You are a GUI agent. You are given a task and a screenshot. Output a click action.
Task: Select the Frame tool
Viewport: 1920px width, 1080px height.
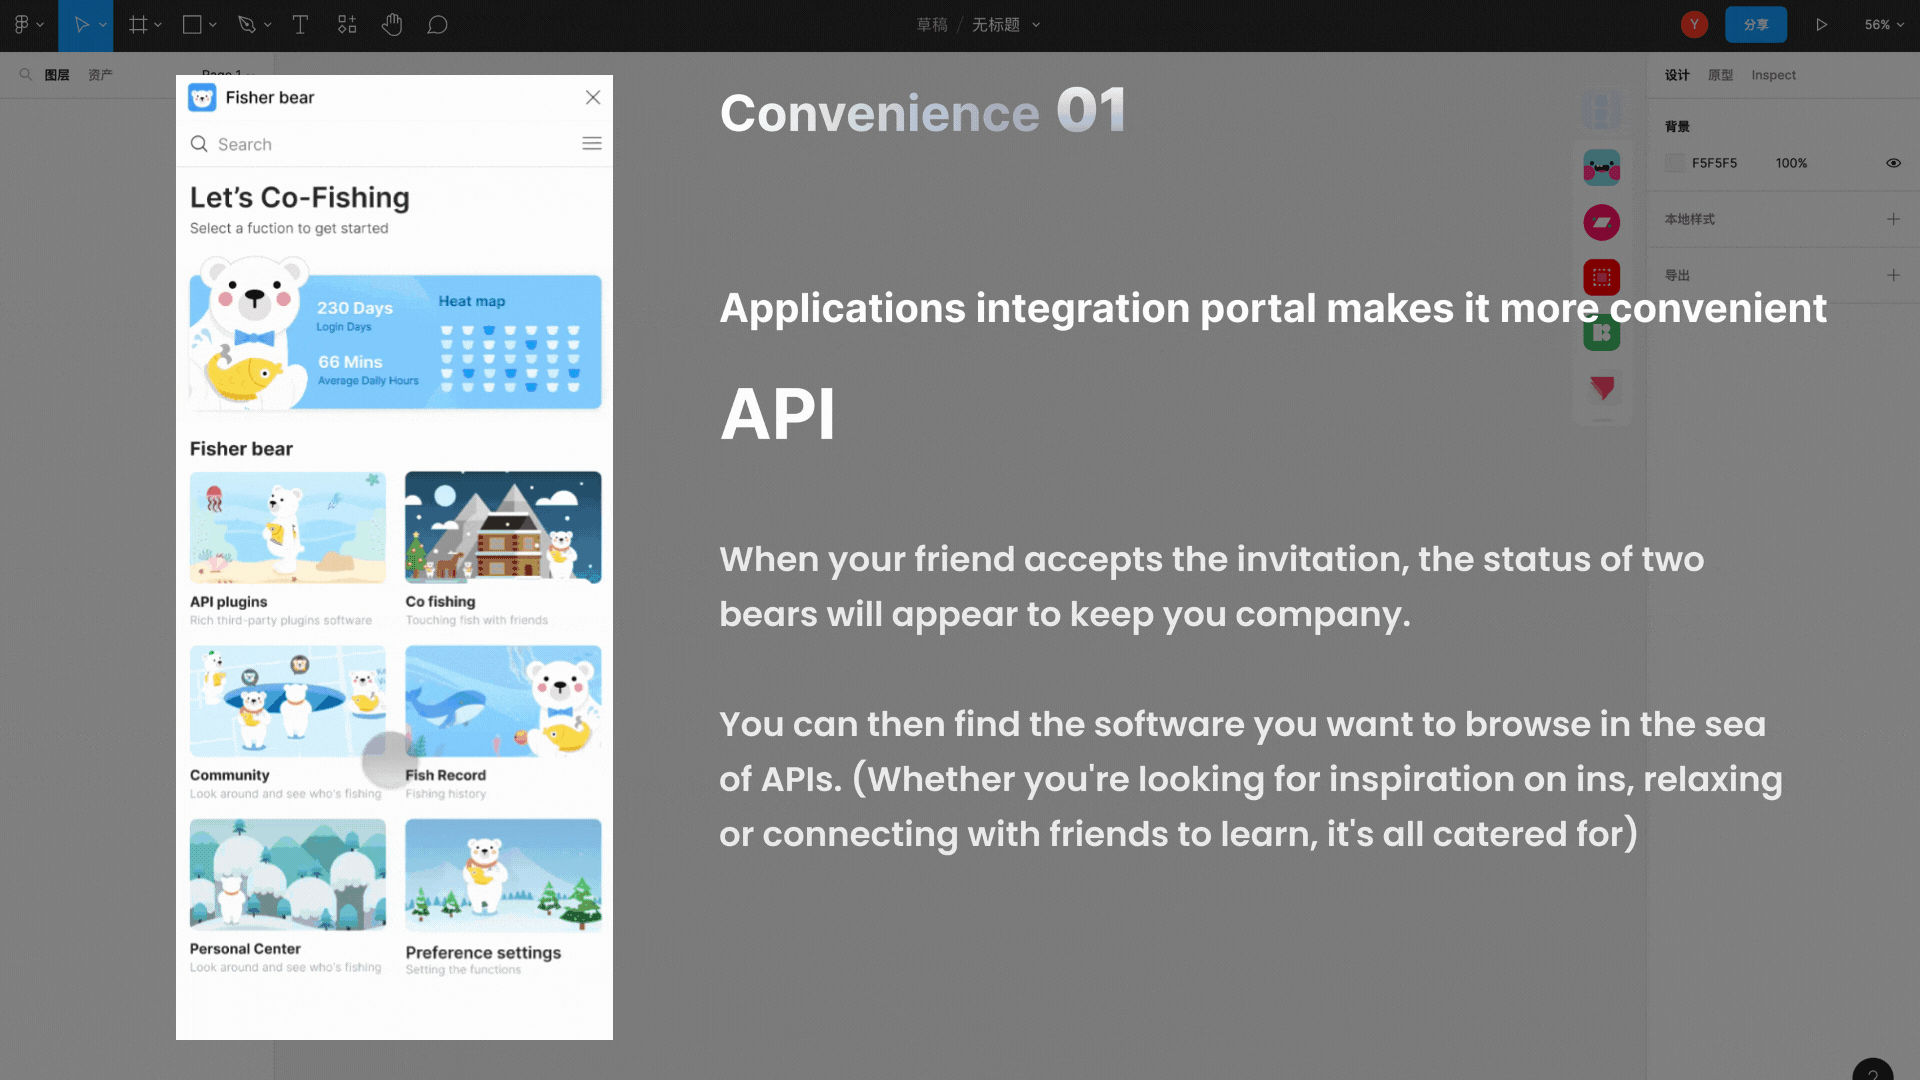click(138, 25)
